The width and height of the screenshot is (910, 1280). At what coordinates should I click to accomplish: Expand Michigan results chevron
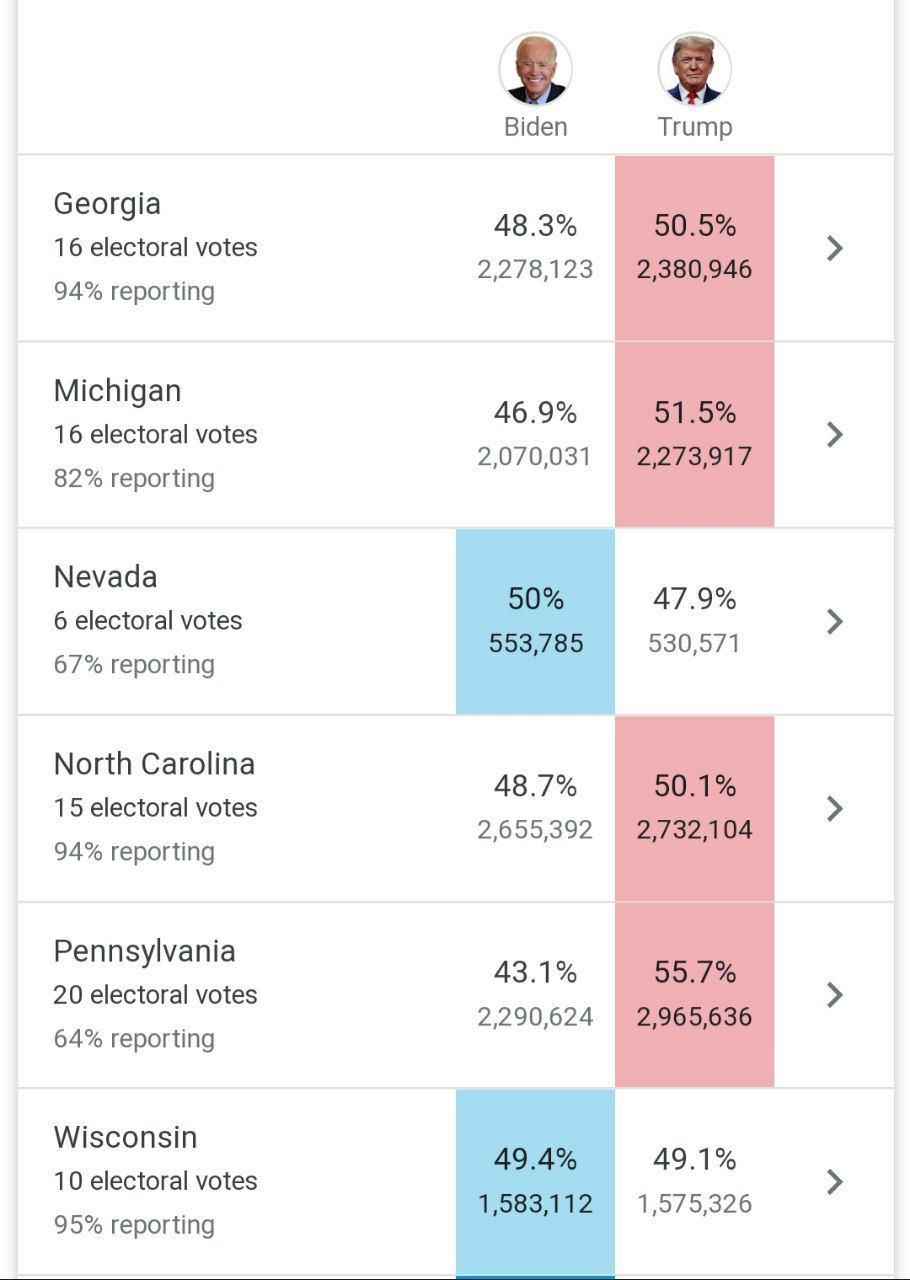pyautogui.click(x=835, y=435)
